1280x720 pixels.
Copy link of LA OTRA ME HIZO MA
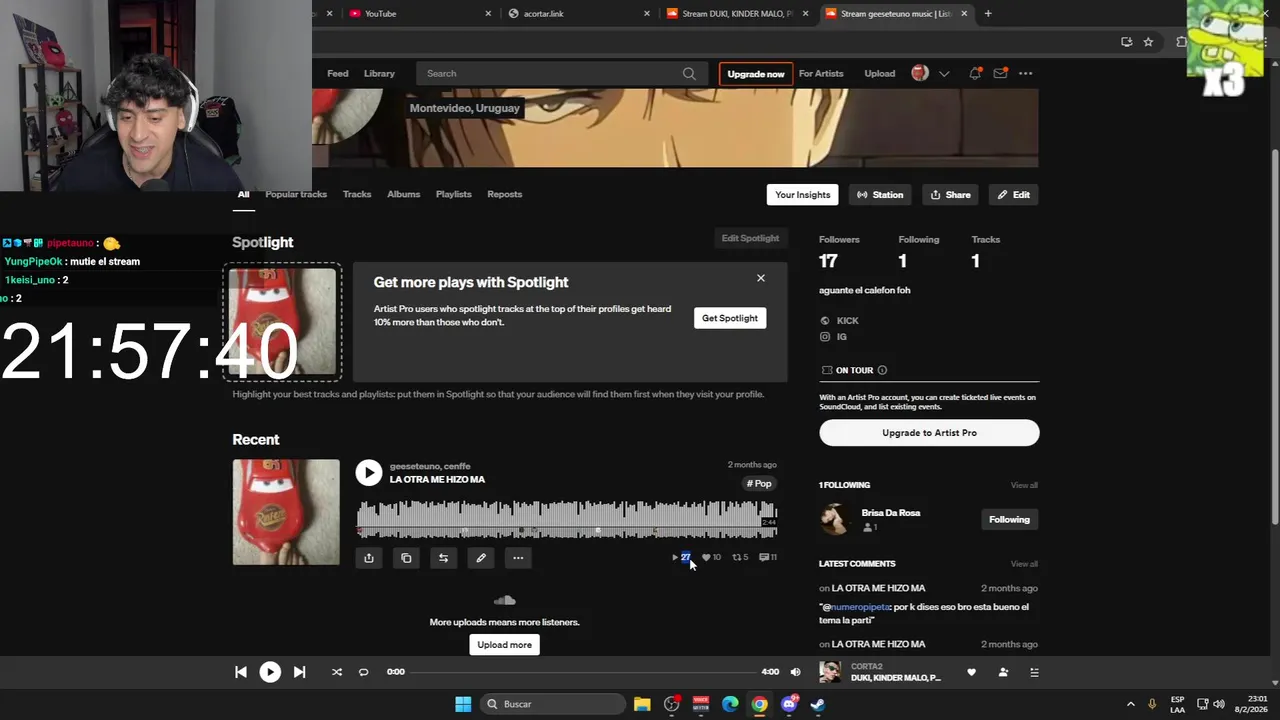click(406, 558)
